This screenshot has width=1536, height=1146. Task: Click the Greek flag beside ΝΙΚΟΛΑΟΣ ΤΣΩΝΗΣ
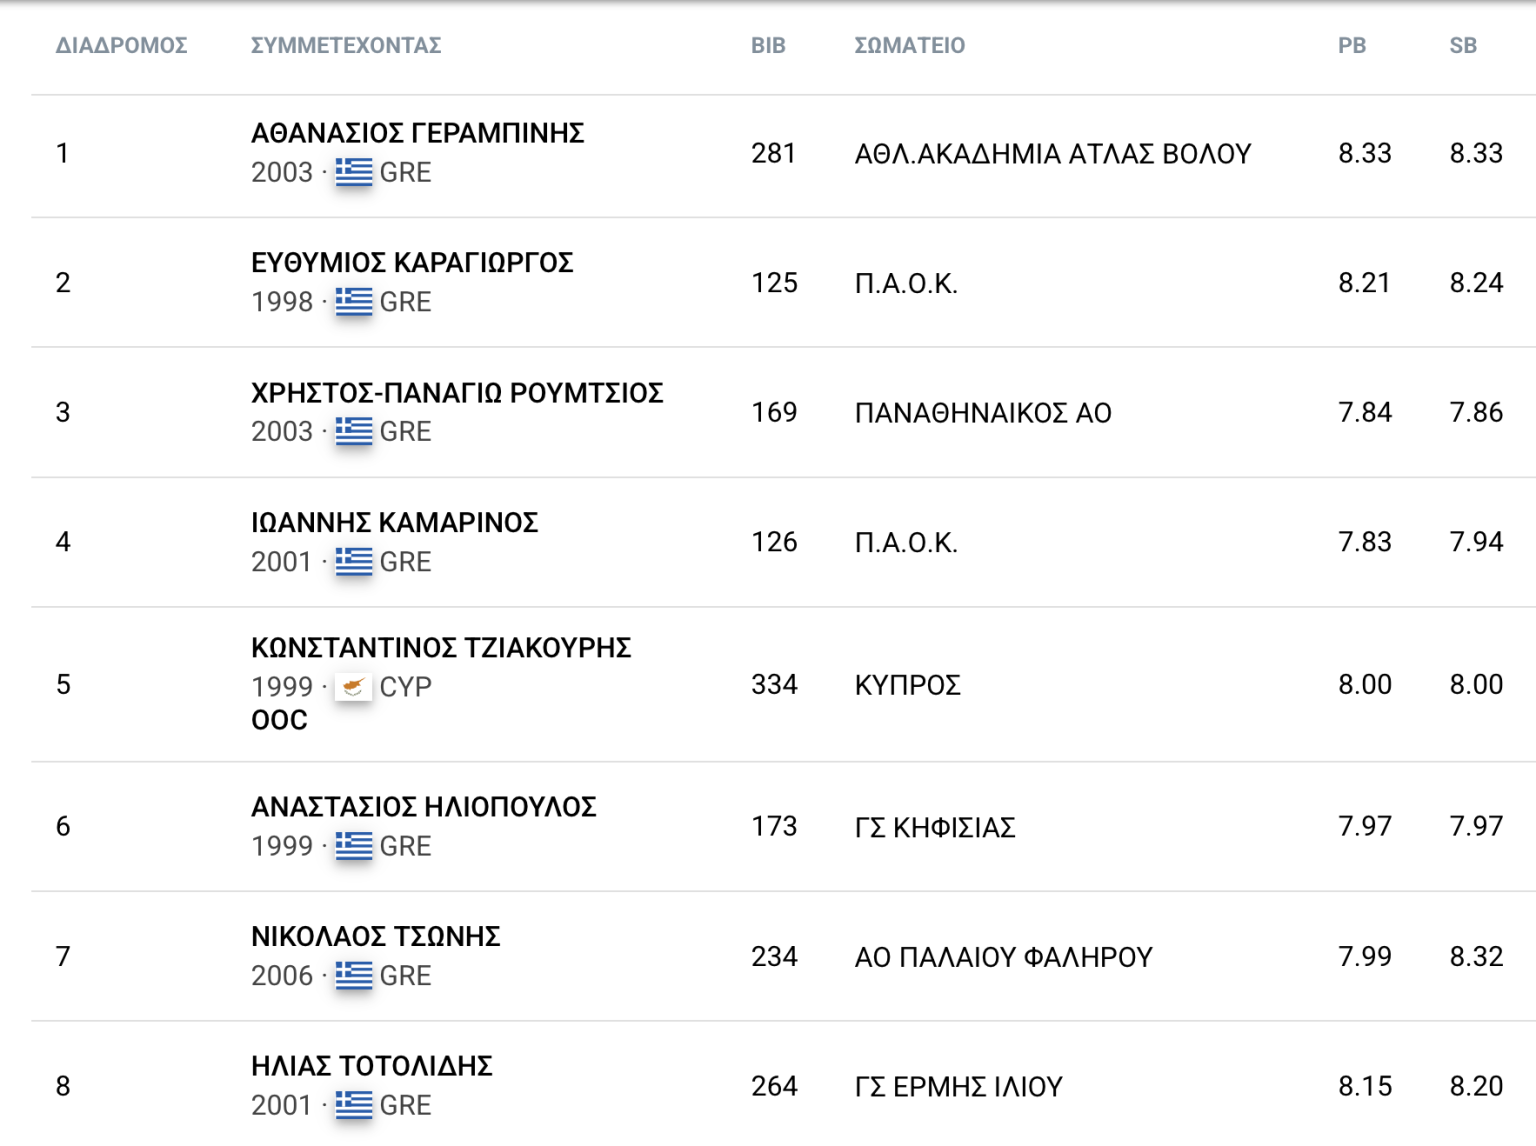click(353, 975)
